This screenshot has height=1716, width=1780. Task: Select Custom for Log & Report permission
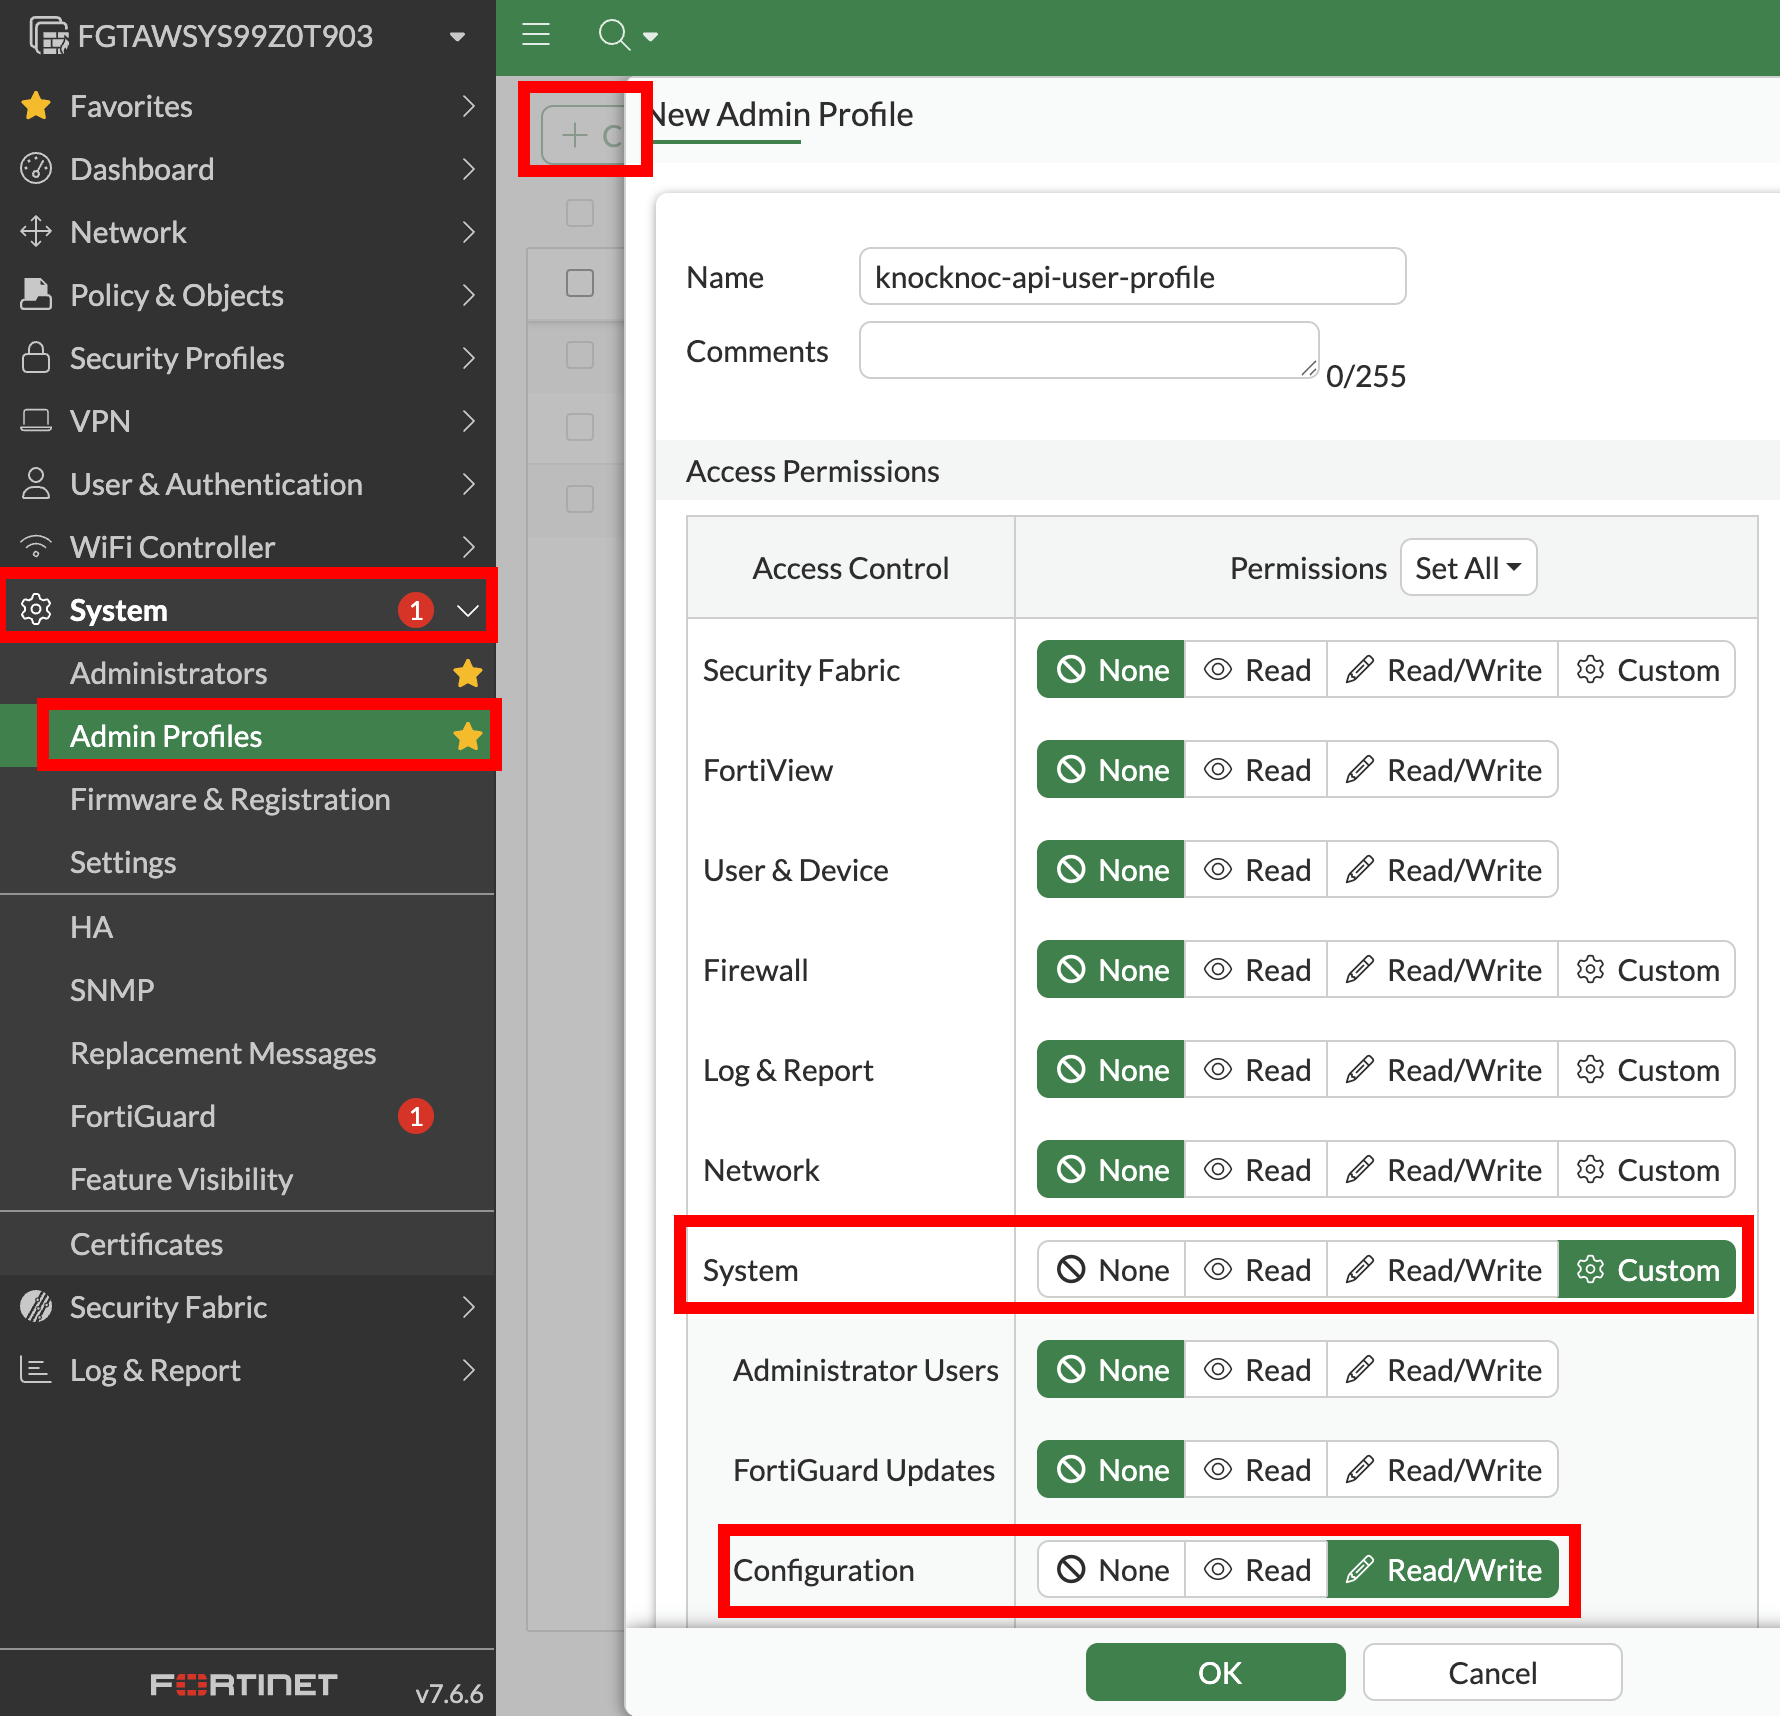(1647, 1070)
